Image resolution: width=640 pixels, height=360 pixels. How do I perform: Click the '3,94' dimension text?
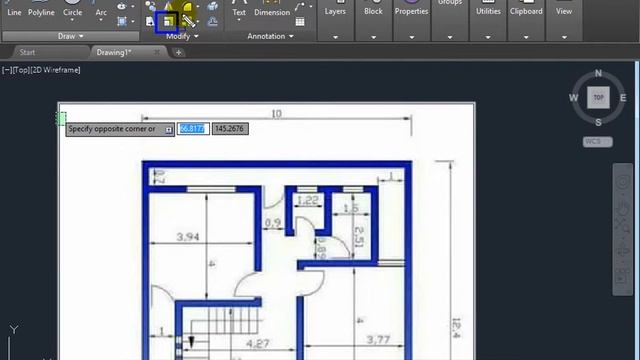tap(188, 236)
